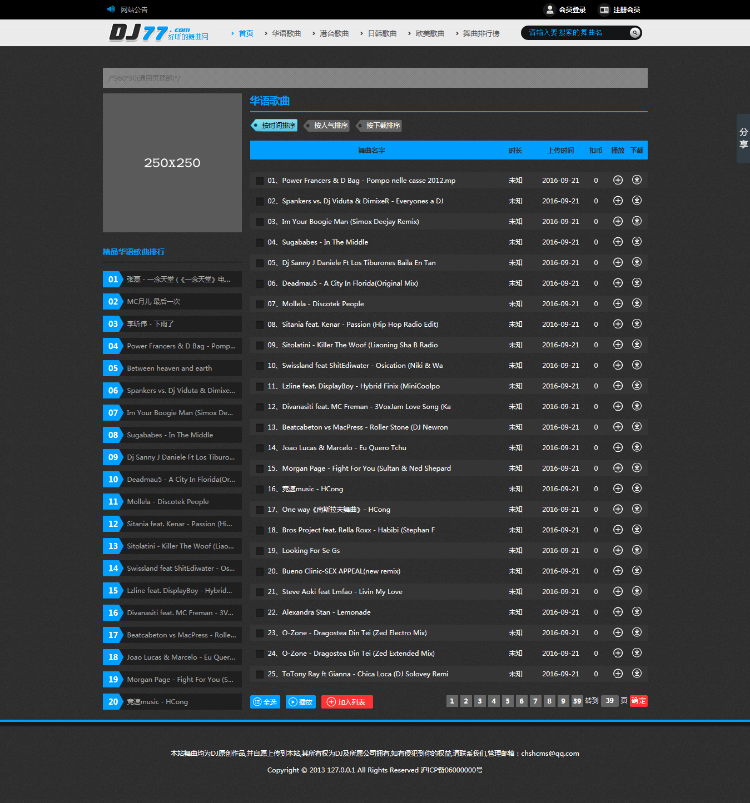This screenshot has height=803, width=750.
Task: Download Sugababes - In The Middle
Action: [637, 242]
